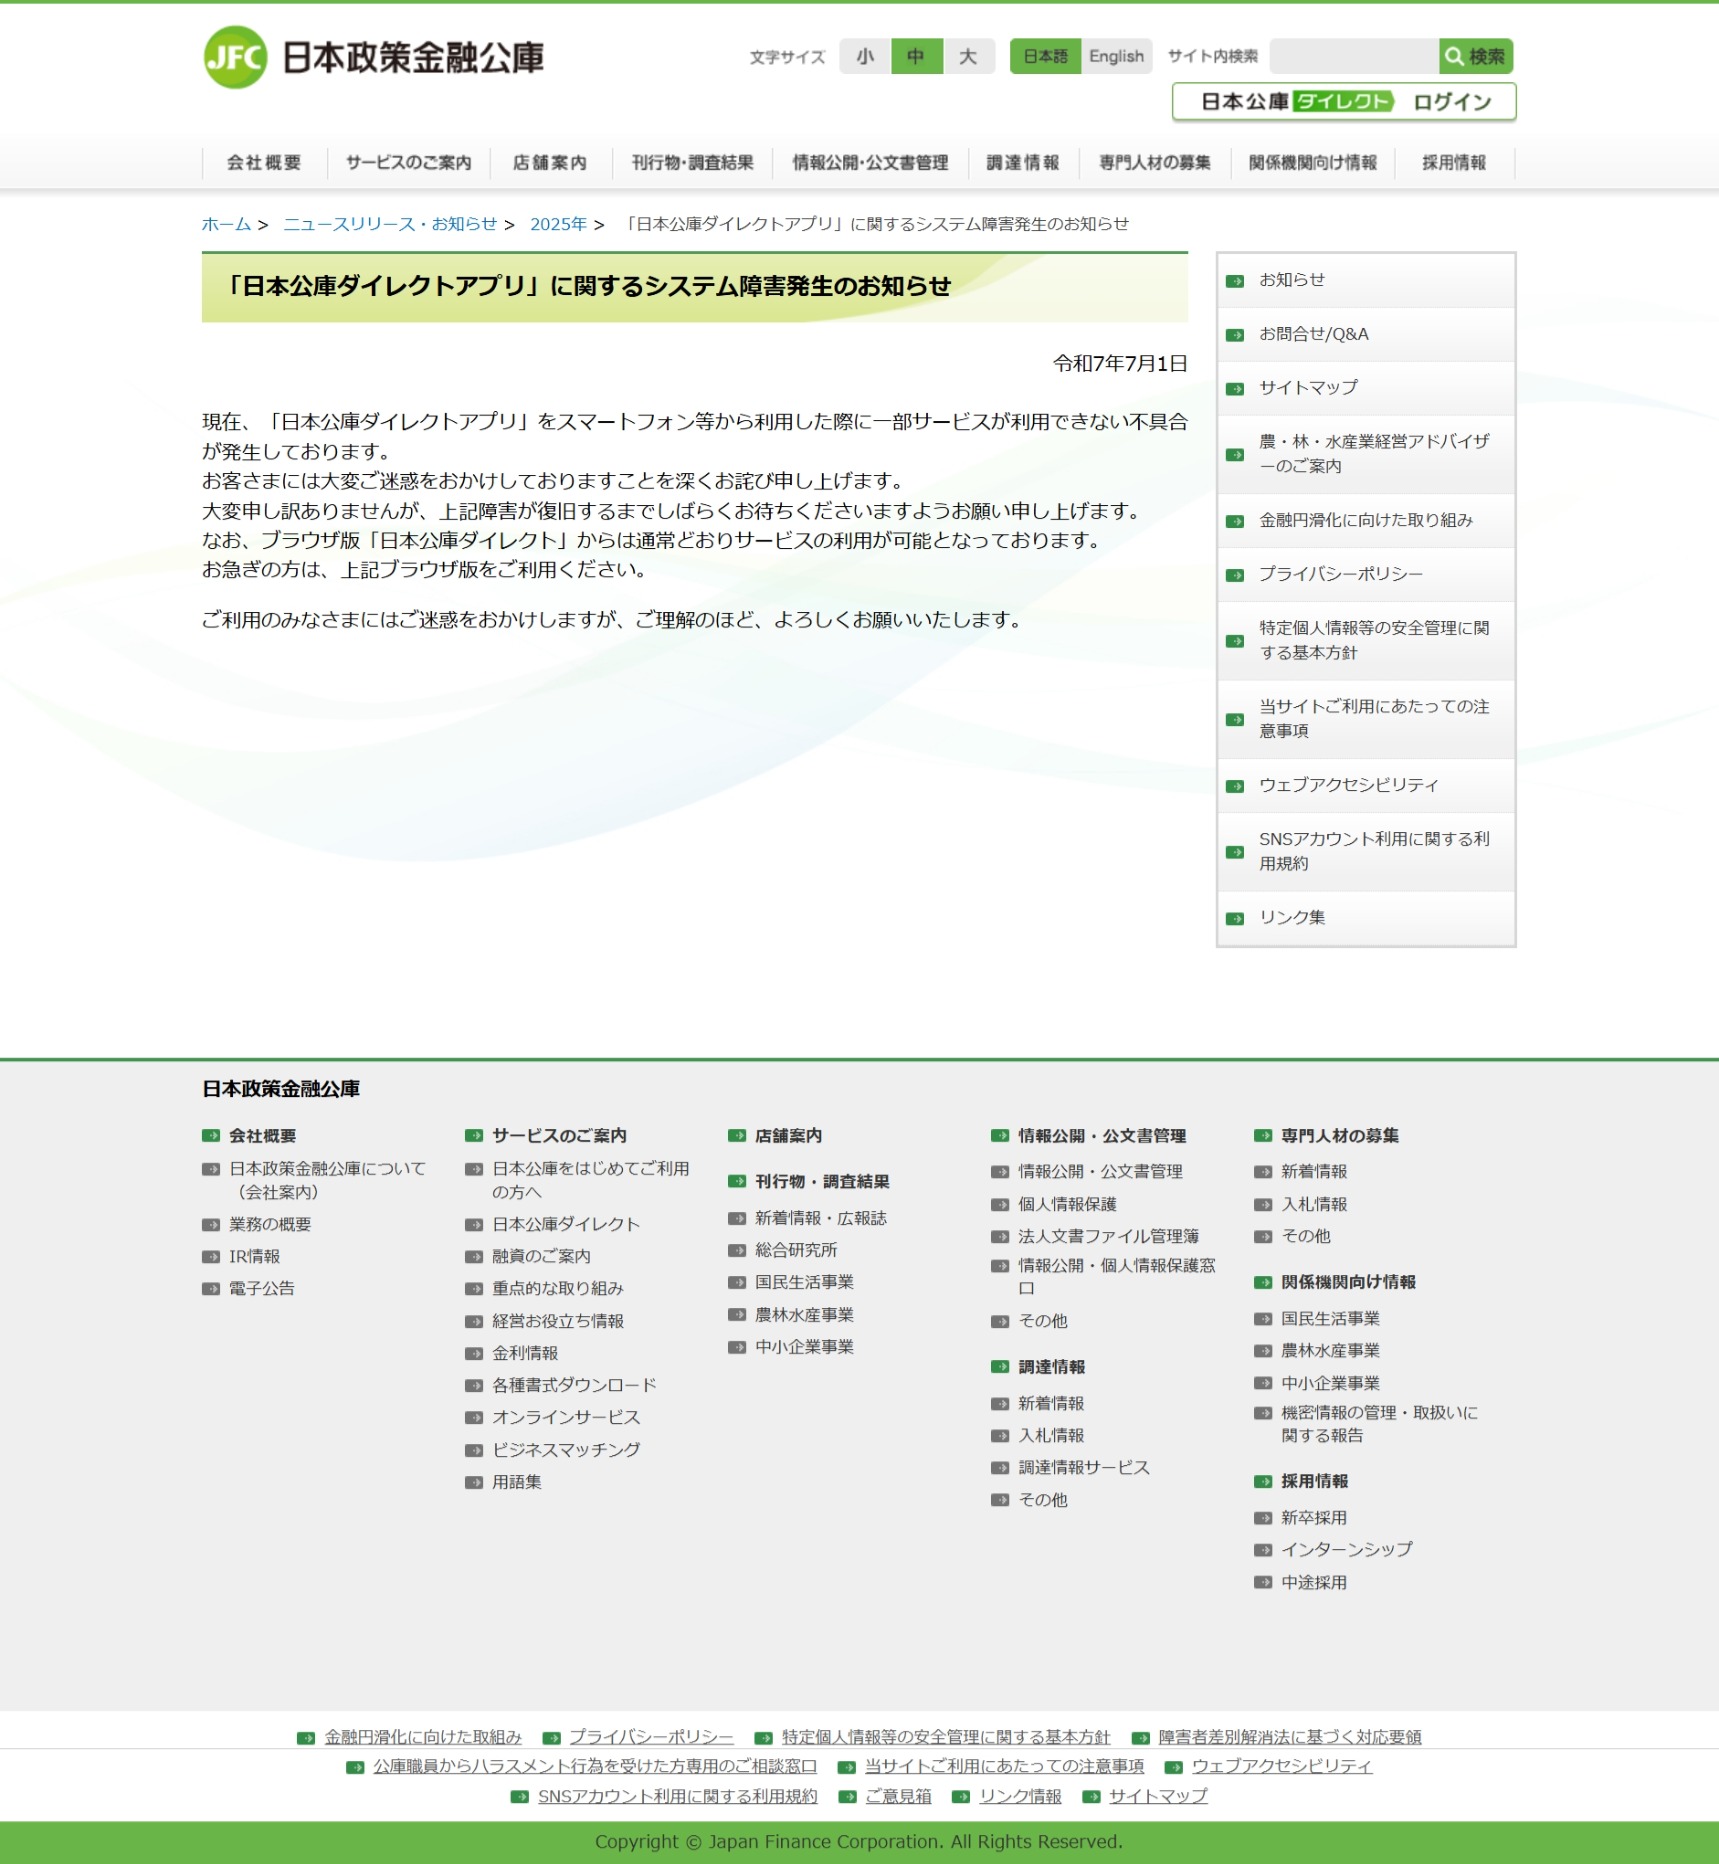Viewport: 1719px width, 1864px height.
Task: Open footer link 日本公庫ダイレクト
Action: tap(566, 1224)
